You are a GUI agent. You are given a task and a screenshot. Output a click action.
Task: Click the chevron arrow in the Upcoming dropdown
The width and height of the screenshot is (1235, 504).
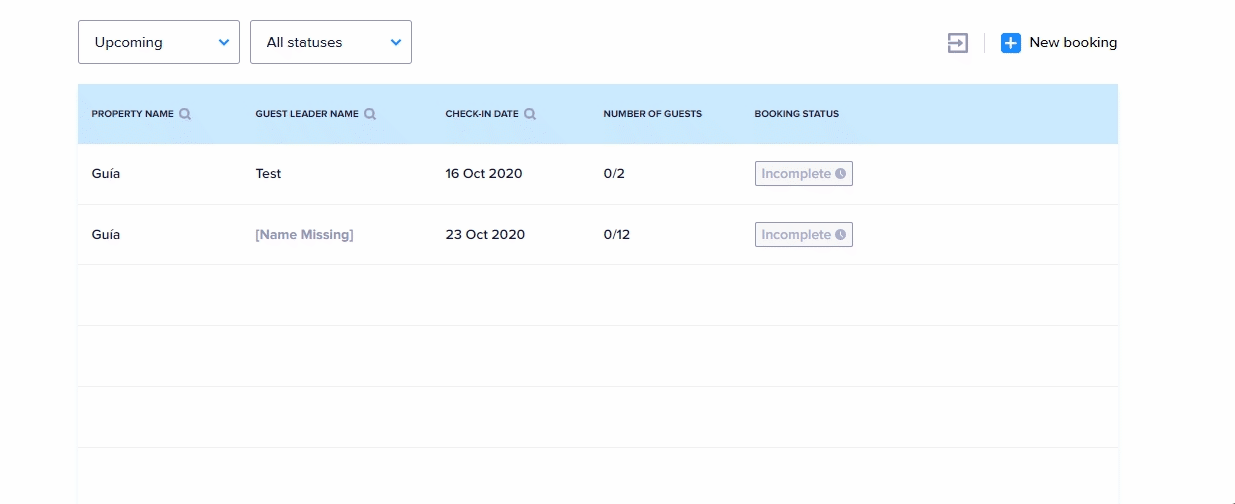[x=223, y=42]
